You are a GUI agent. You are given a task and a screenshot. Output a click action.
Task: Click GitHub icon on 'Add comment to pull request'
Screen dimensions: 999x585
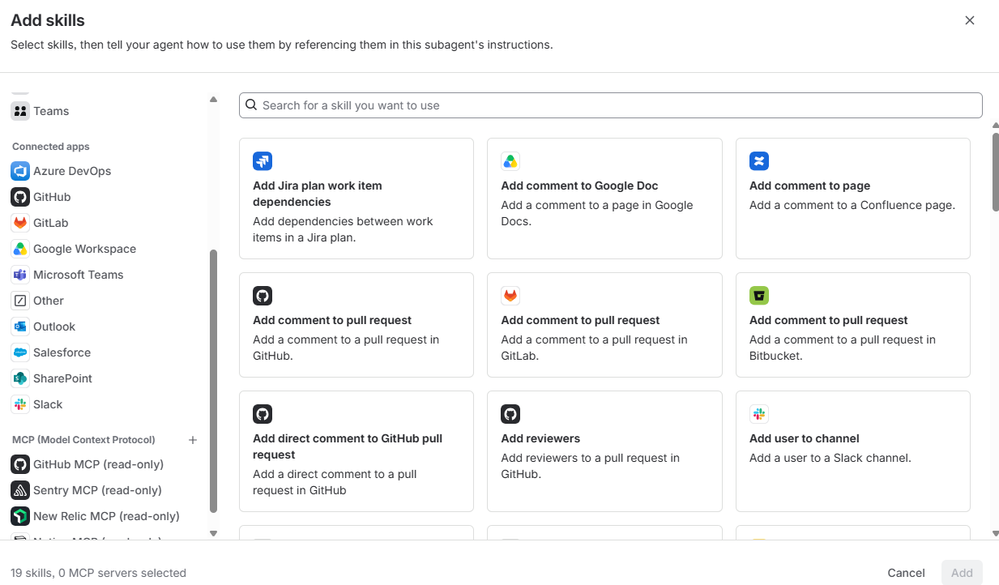[x=262, y=296]
